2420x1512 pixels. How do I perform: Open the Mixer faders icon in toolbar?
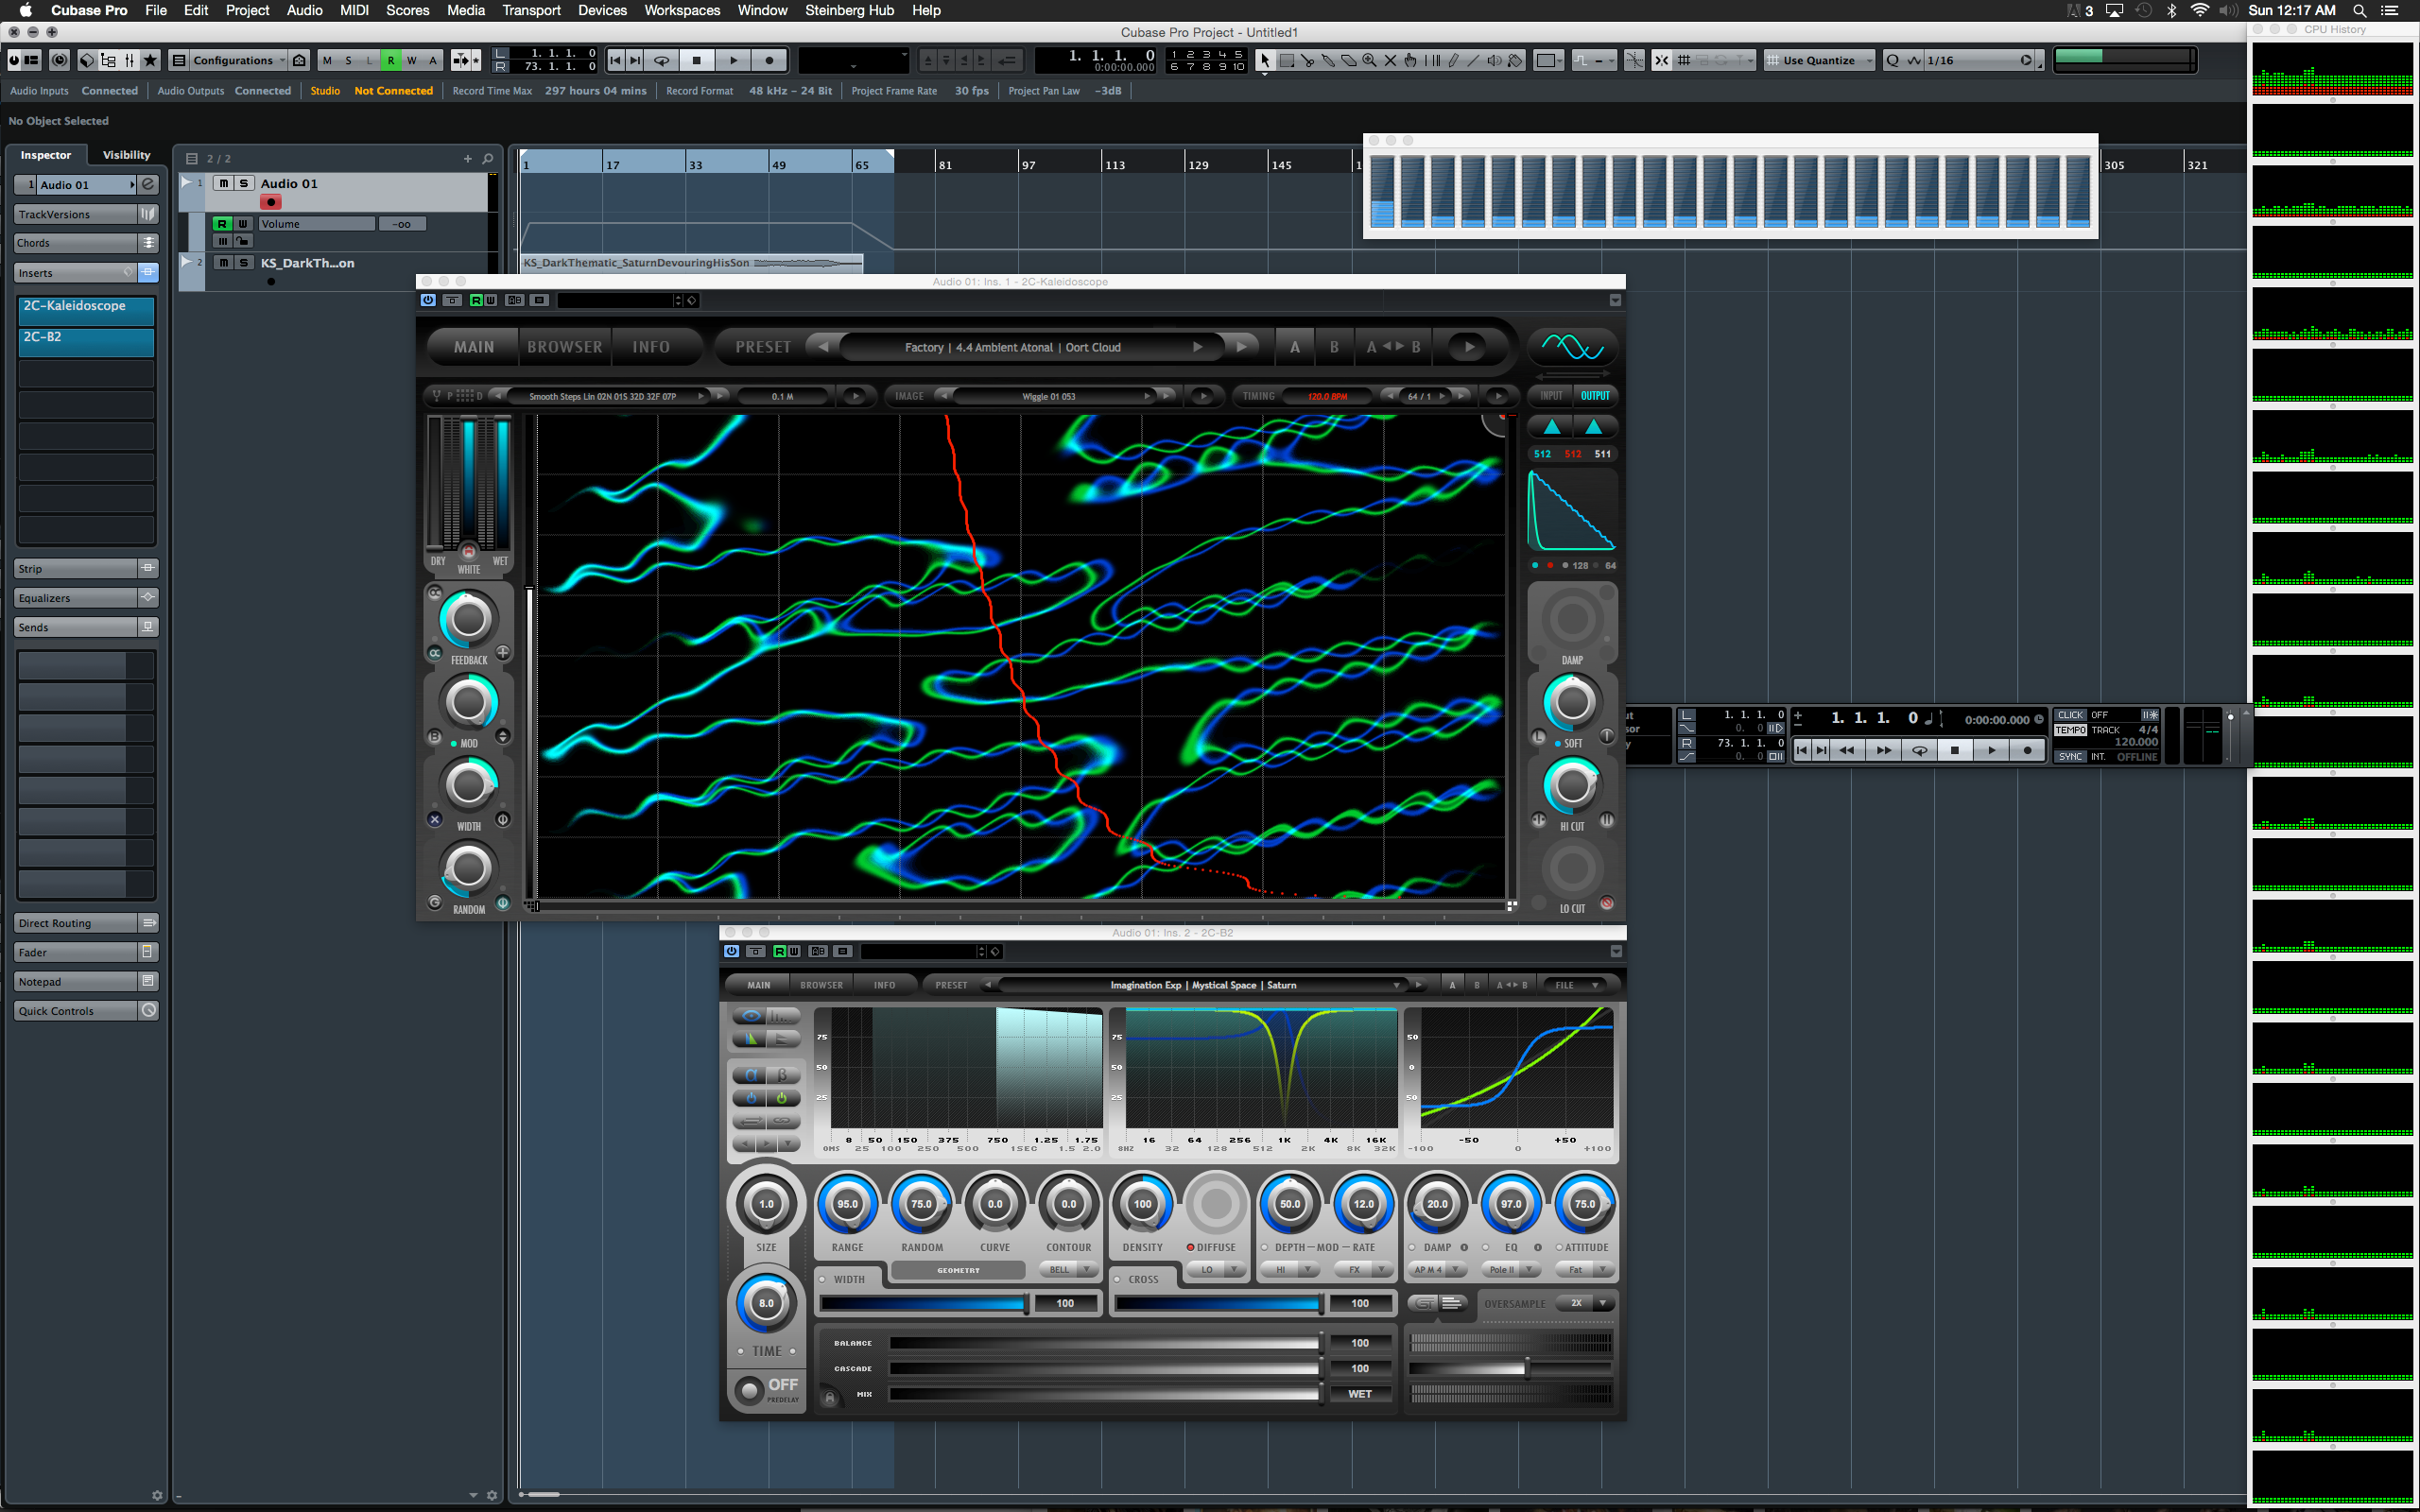point(130,61)
